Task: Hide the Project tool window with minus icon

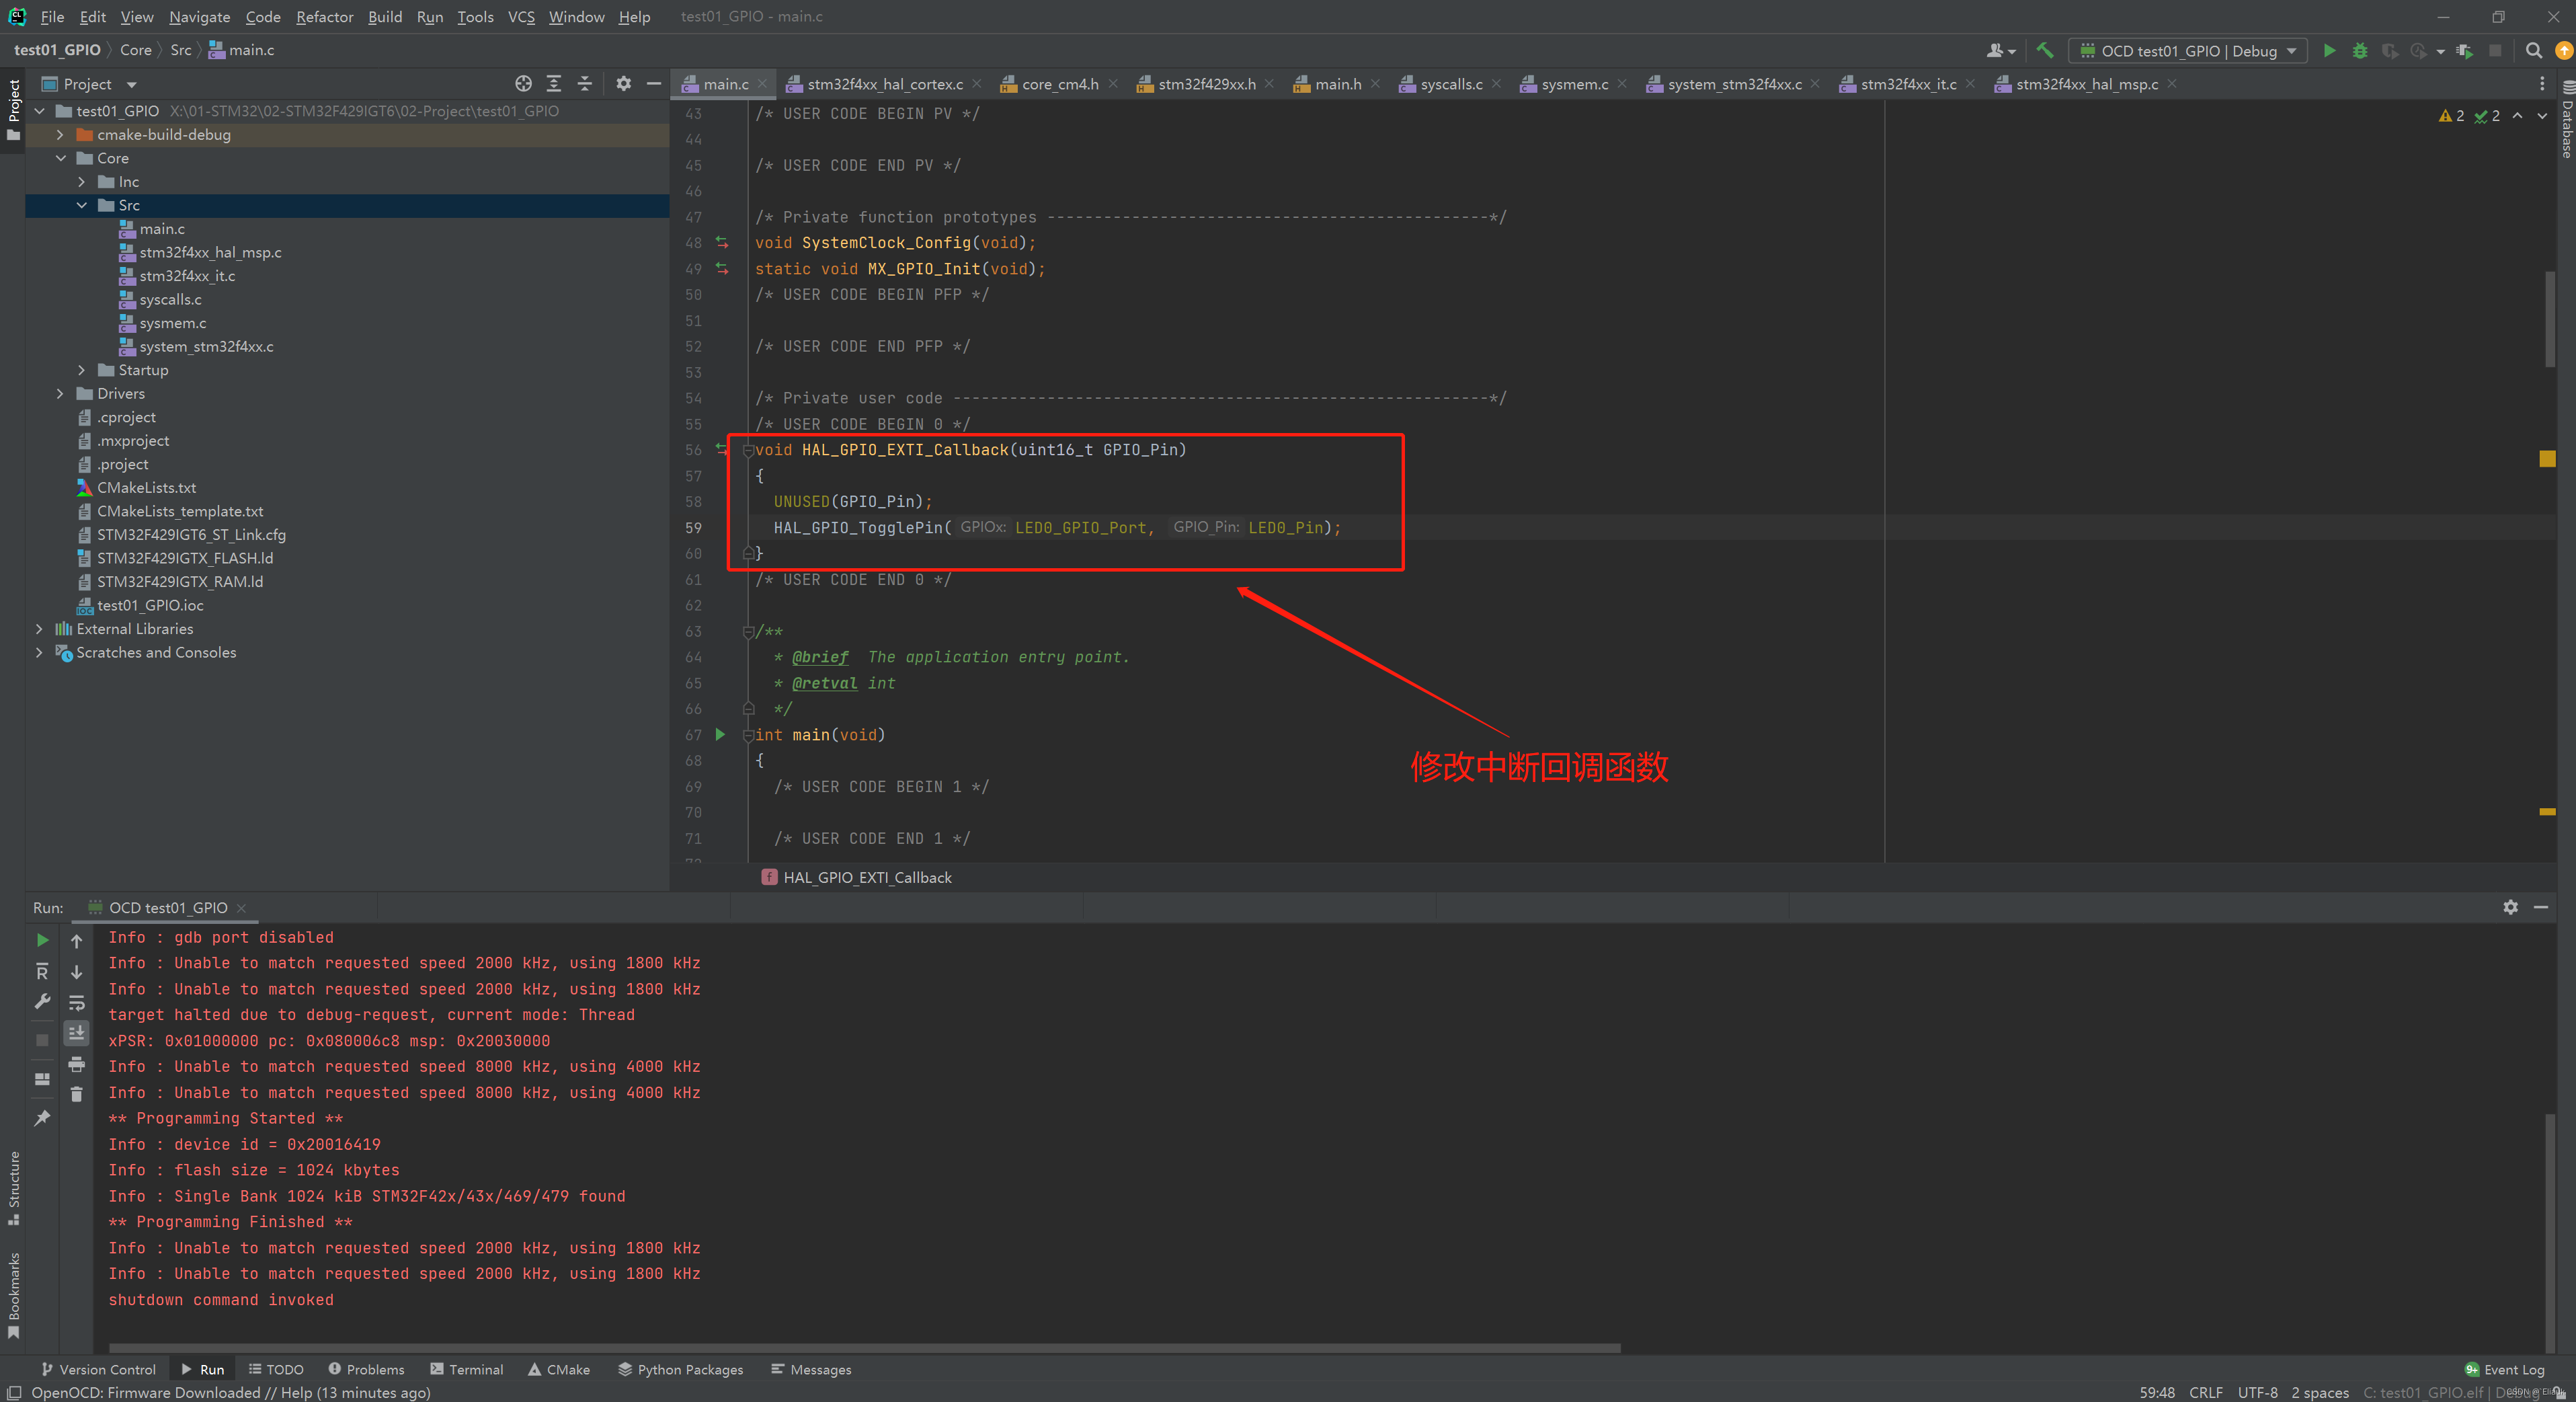Action: (654, 84)
